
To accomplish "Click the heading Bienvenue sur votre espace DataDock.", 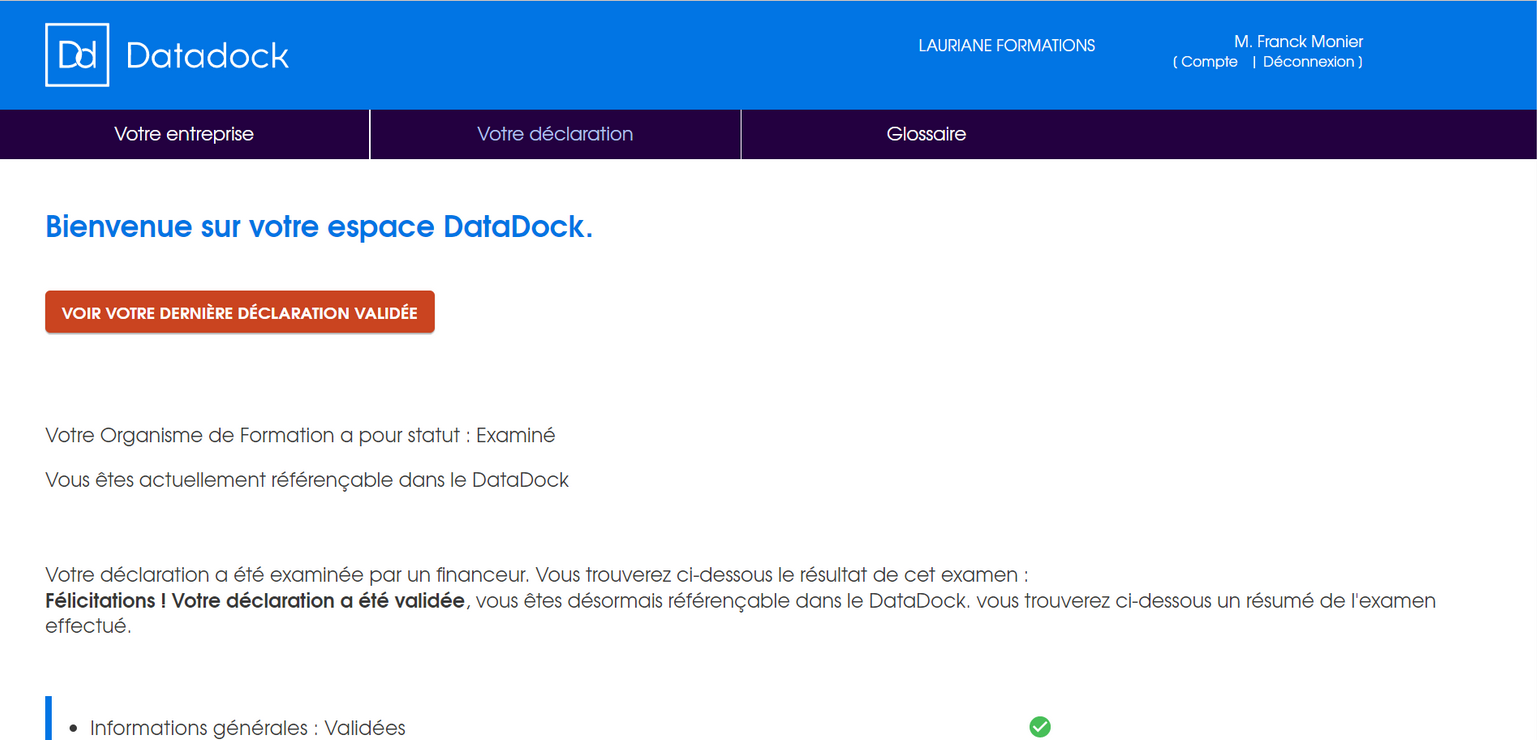I will click(319, 227).
